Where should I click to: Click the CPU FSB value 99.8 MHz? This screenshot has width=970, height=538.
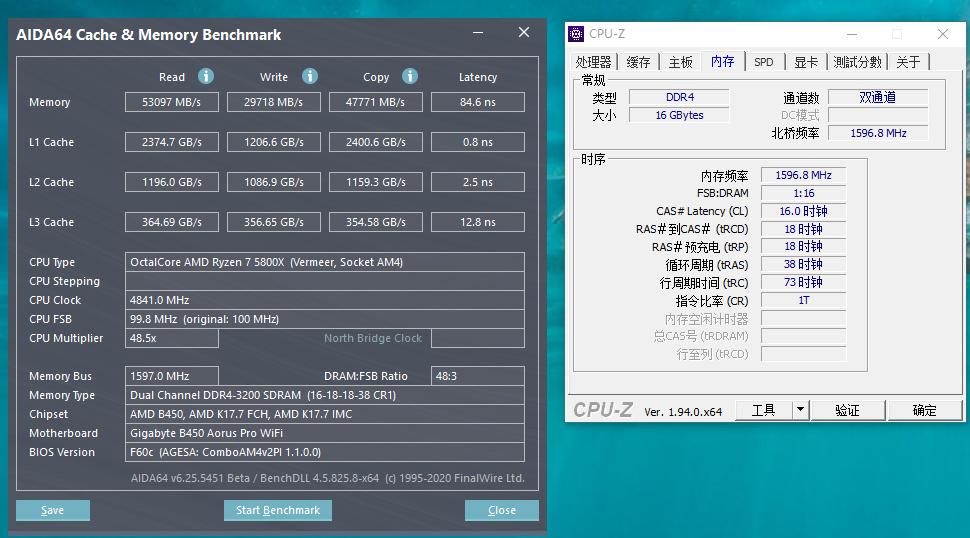[x=325, y=319]
